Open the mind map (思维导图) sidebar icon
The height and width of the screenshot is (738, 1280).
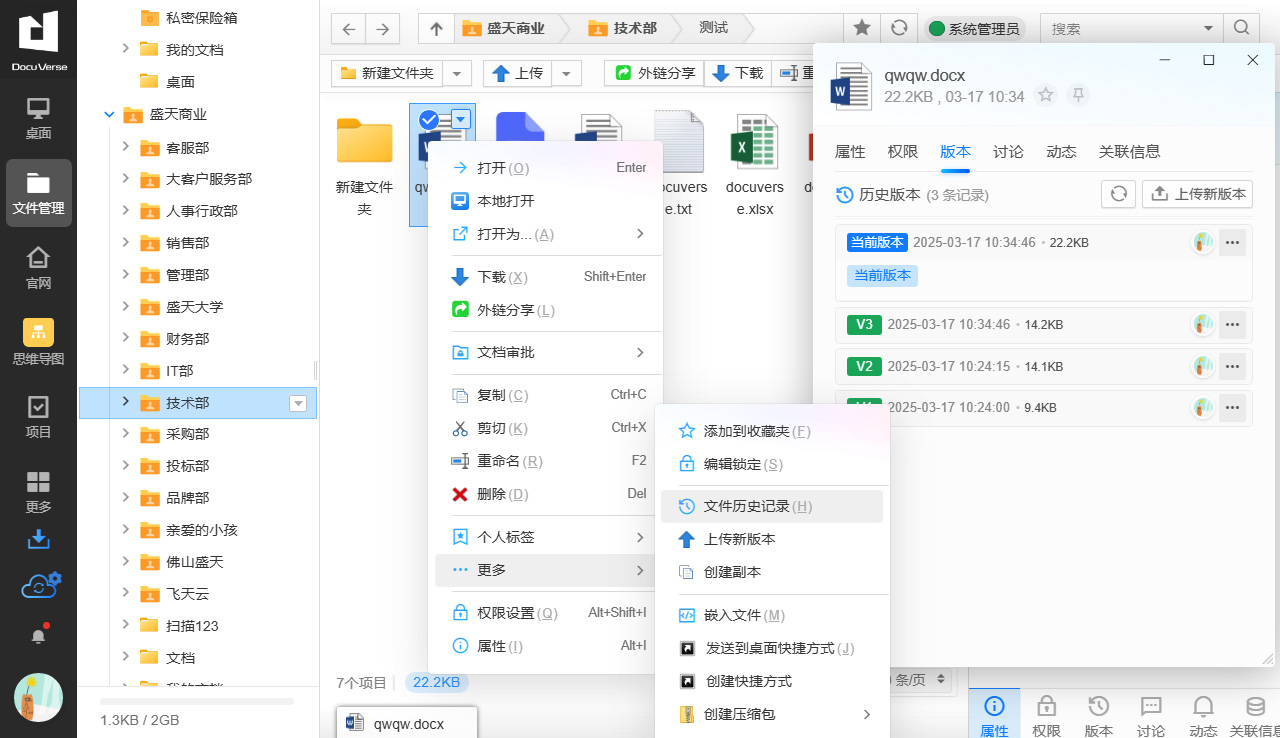(38, 342)
